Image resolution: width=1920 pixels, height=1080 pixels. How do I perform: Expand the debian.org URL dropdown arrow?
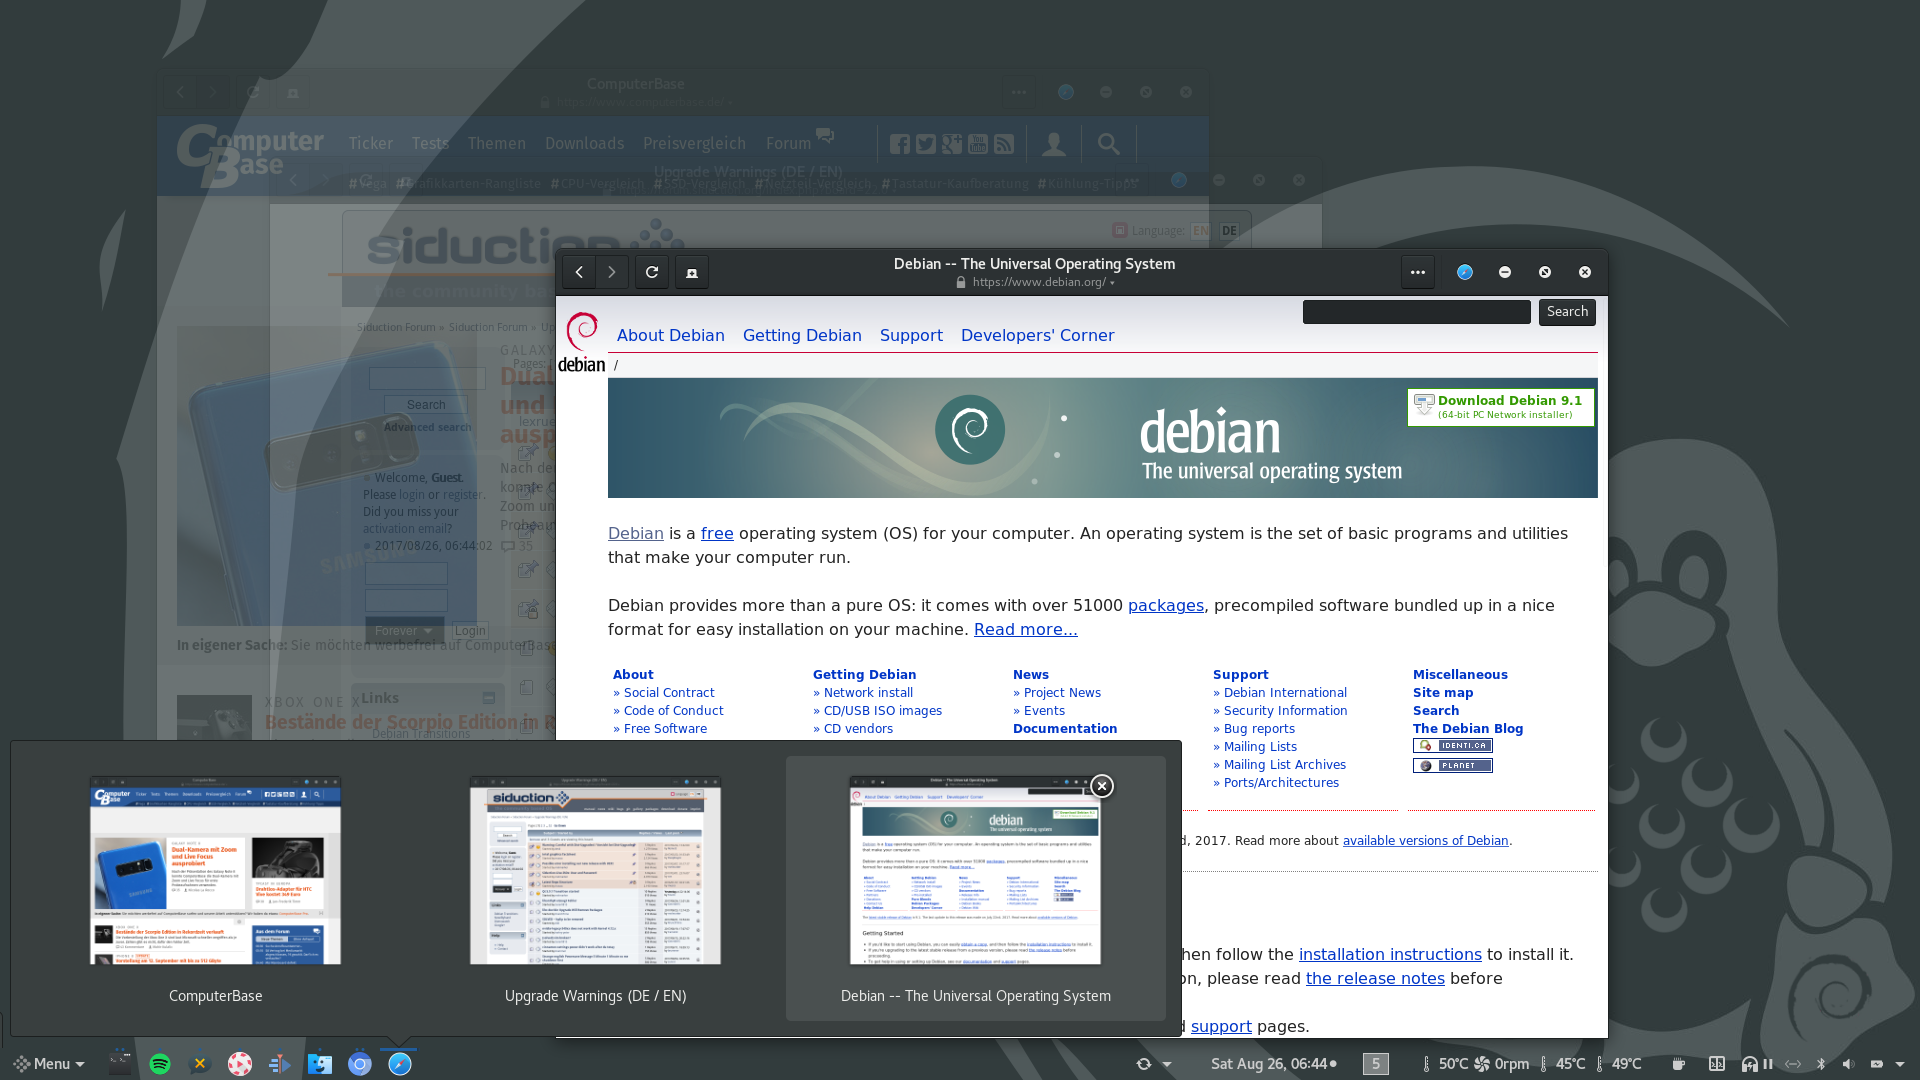[x=1112, y=283]
